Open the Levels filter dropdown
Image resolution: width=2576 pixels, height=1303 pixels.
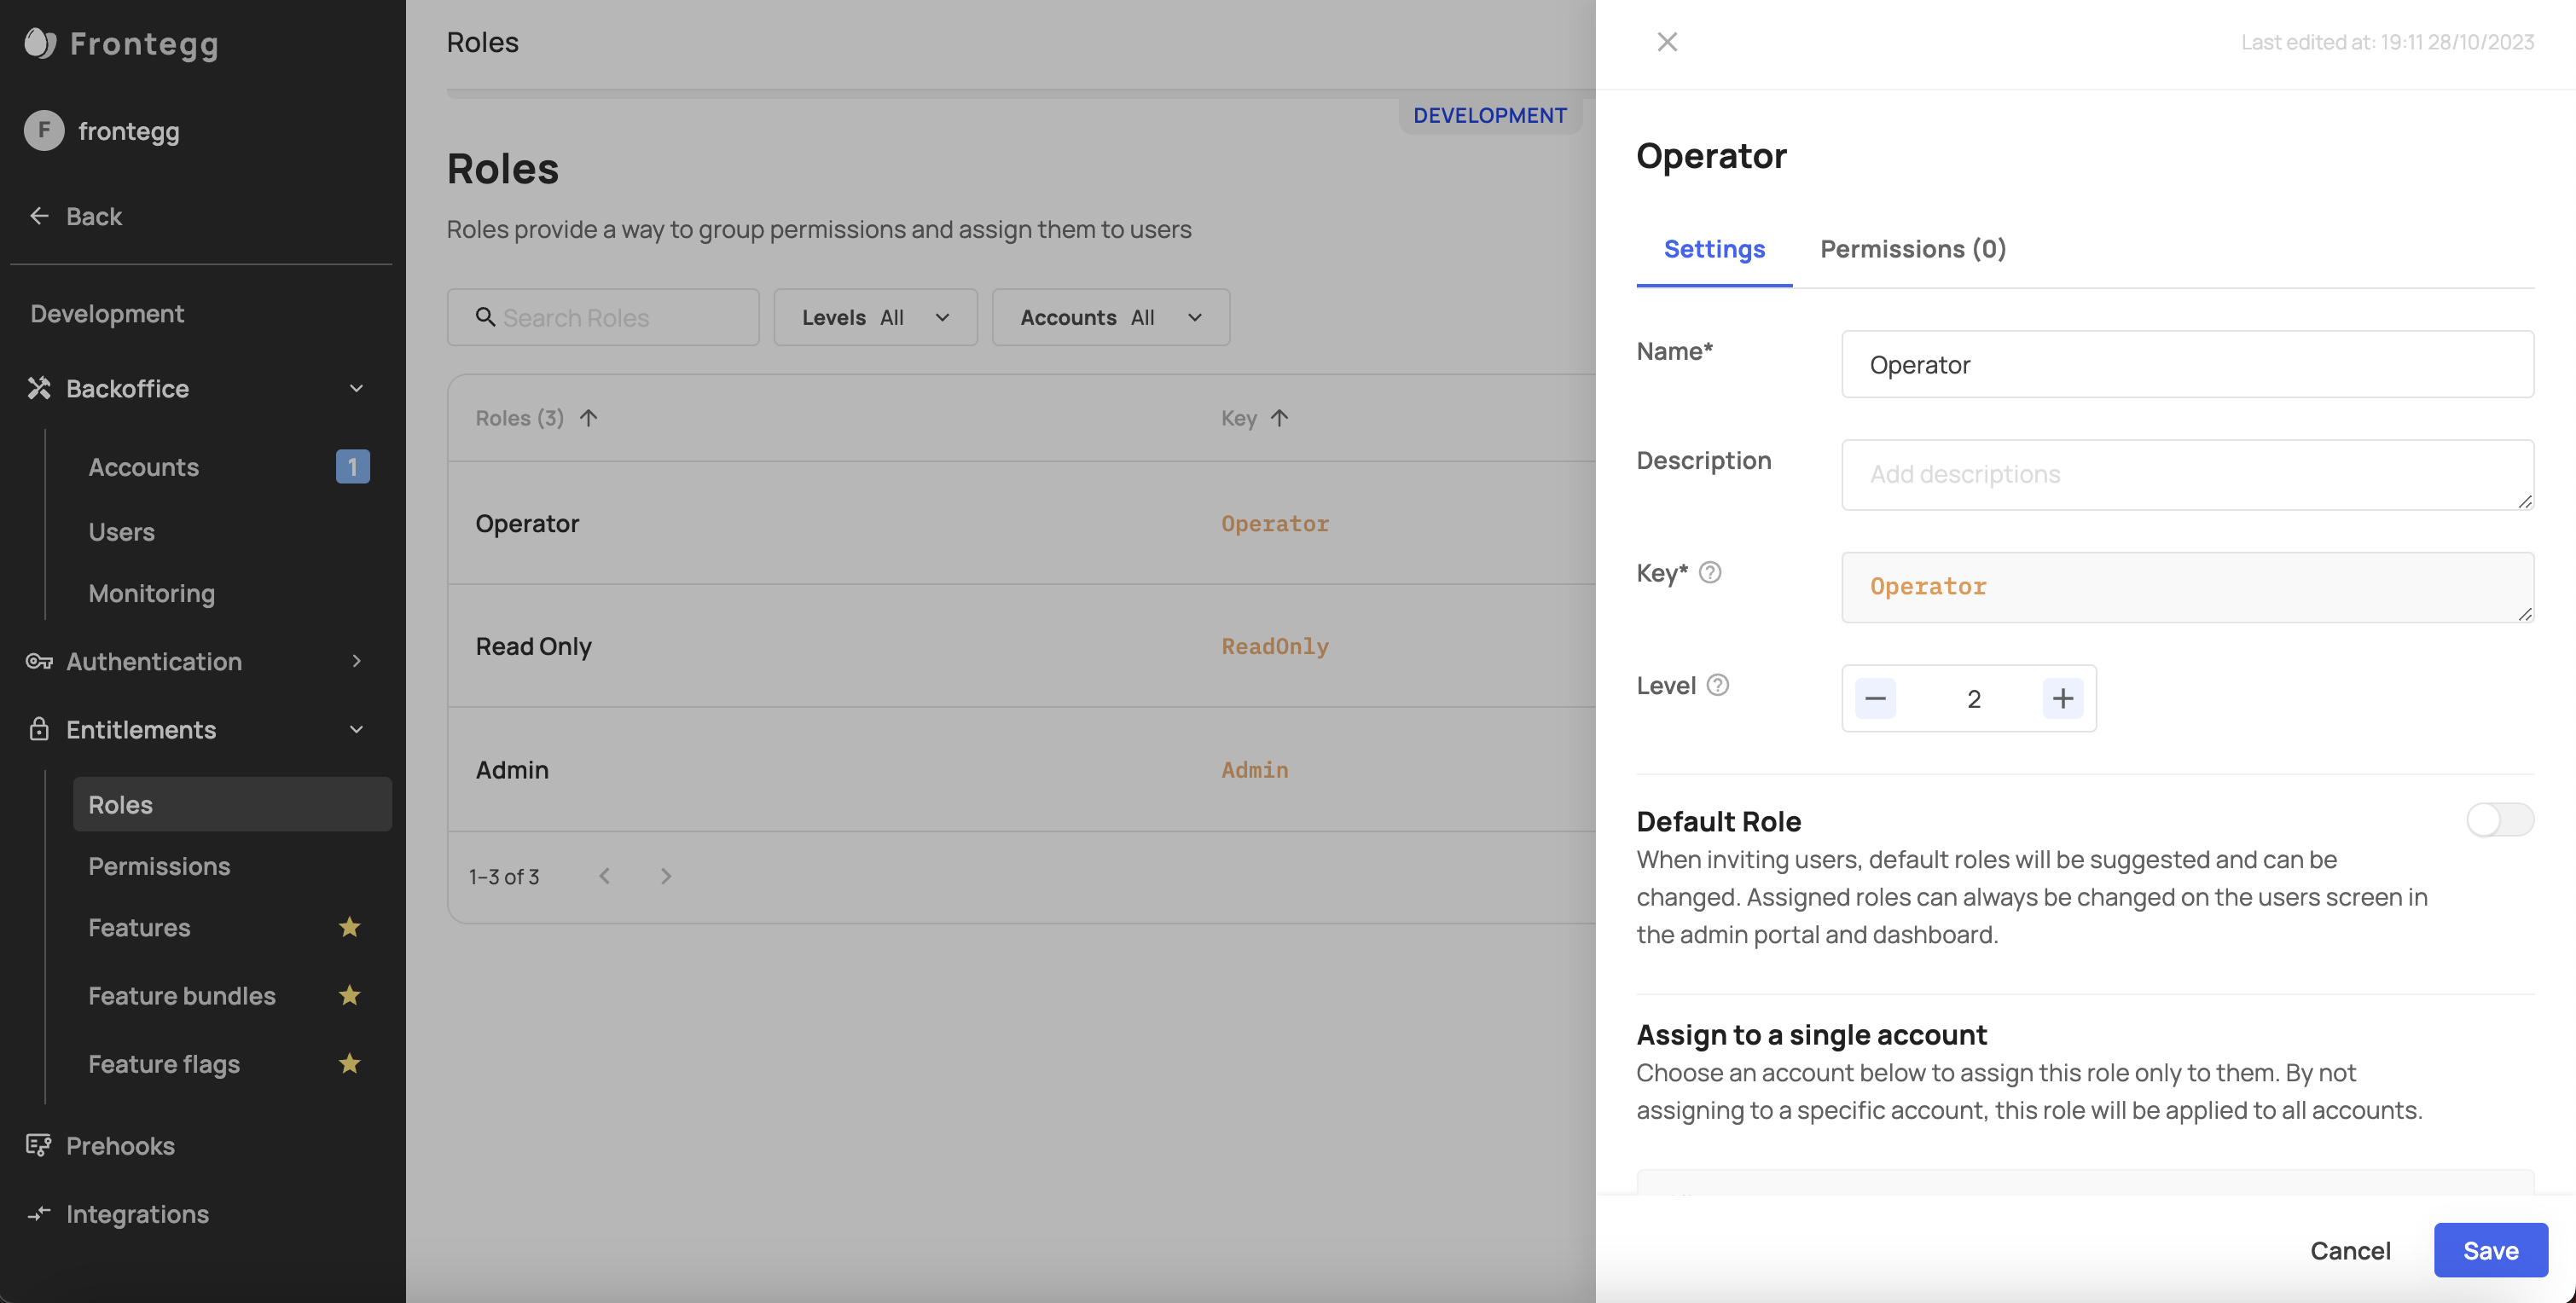[875, 317]
